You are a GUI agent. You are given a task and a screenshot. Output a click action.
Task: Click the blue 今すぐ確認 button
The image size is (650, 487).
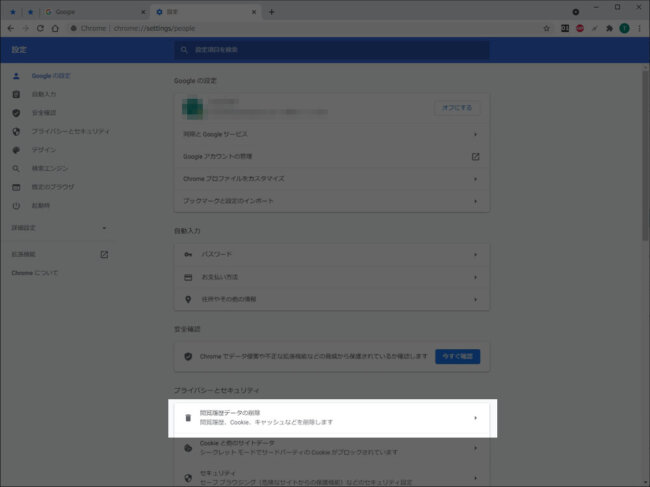[x=458, y=356]
